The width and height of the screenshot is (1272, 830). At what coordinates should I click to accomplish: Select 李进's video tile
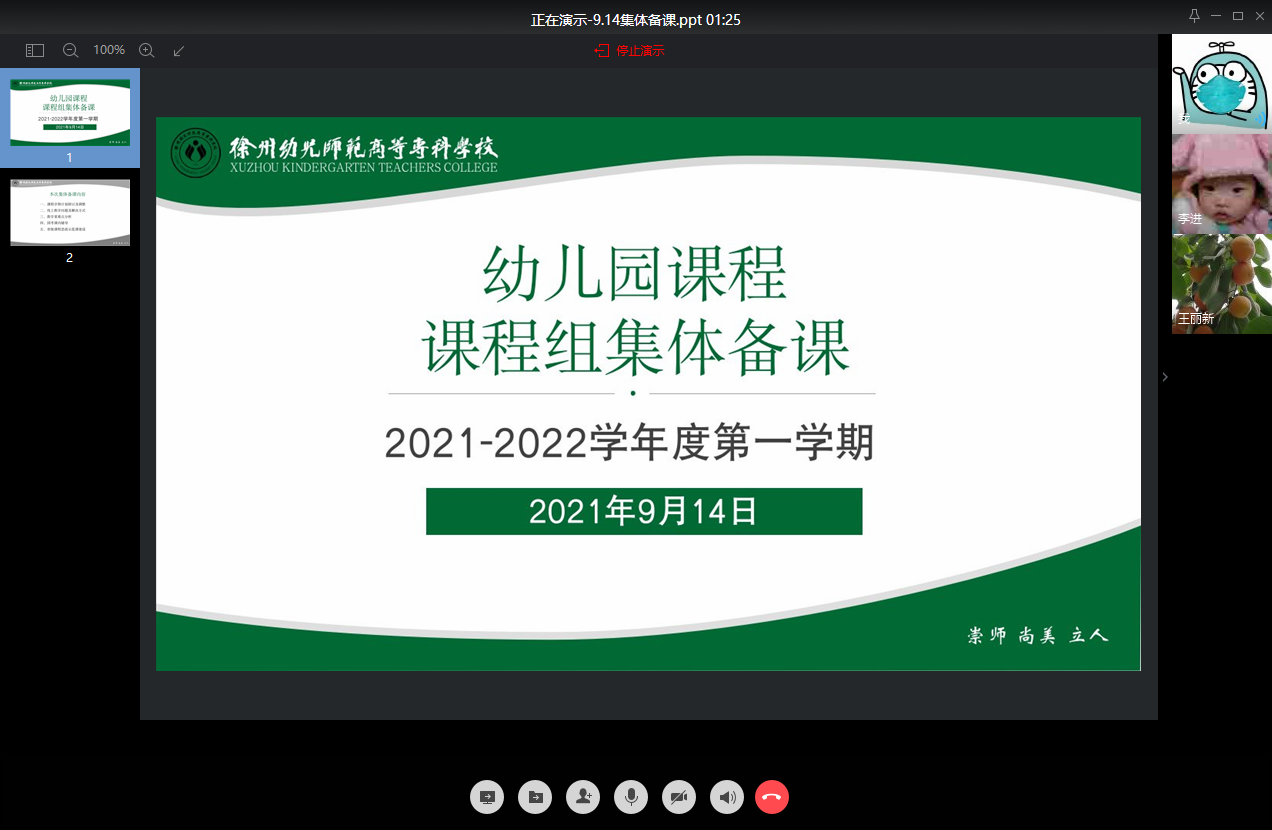click(1221, 184)
